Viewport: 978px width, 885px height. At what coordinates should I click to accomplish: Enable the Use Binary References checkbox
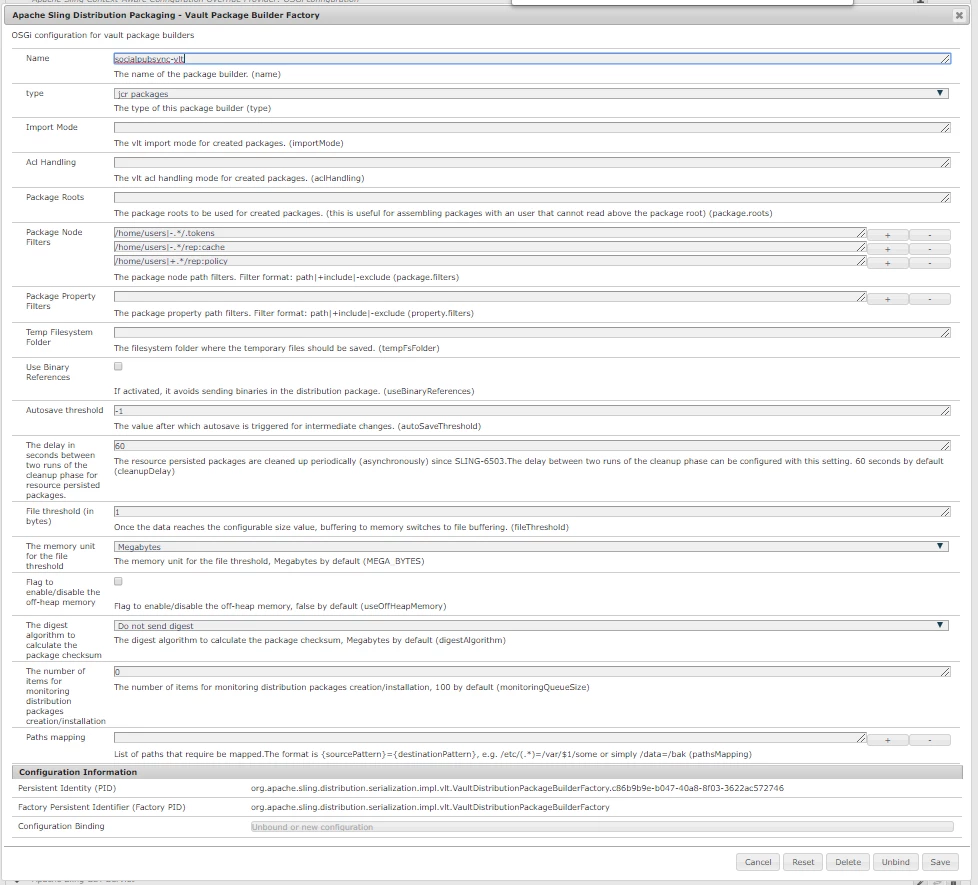tap(118, 367)
